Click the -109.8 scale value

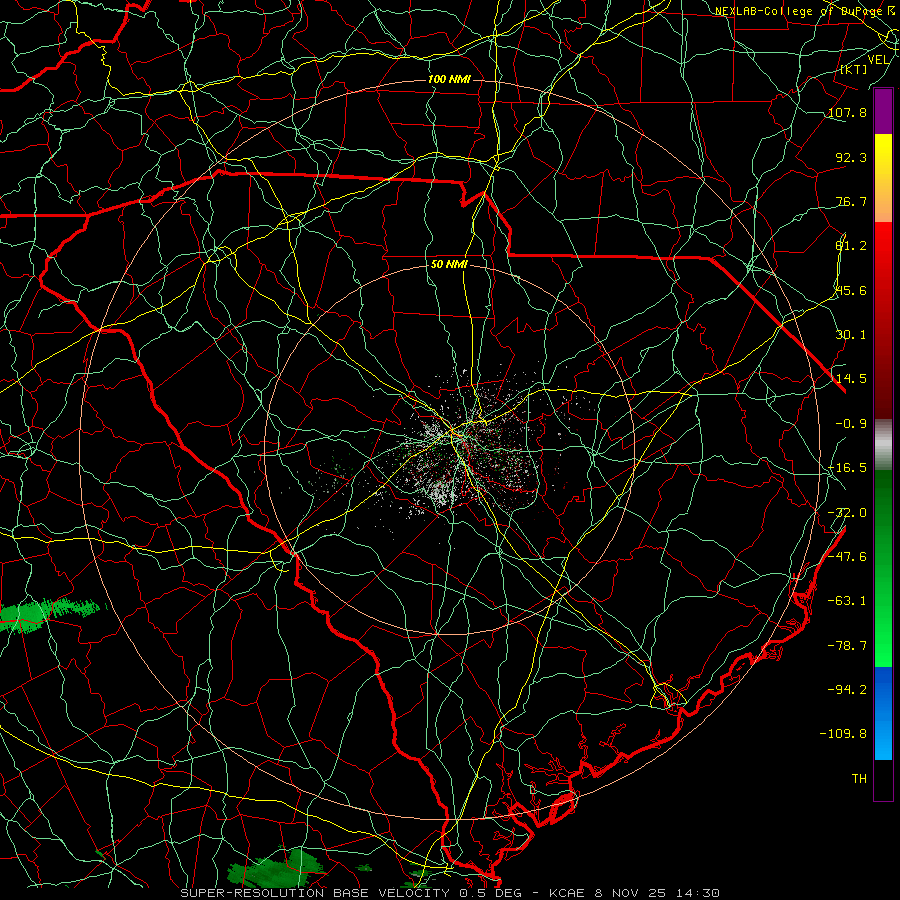(x=843, y=734)
